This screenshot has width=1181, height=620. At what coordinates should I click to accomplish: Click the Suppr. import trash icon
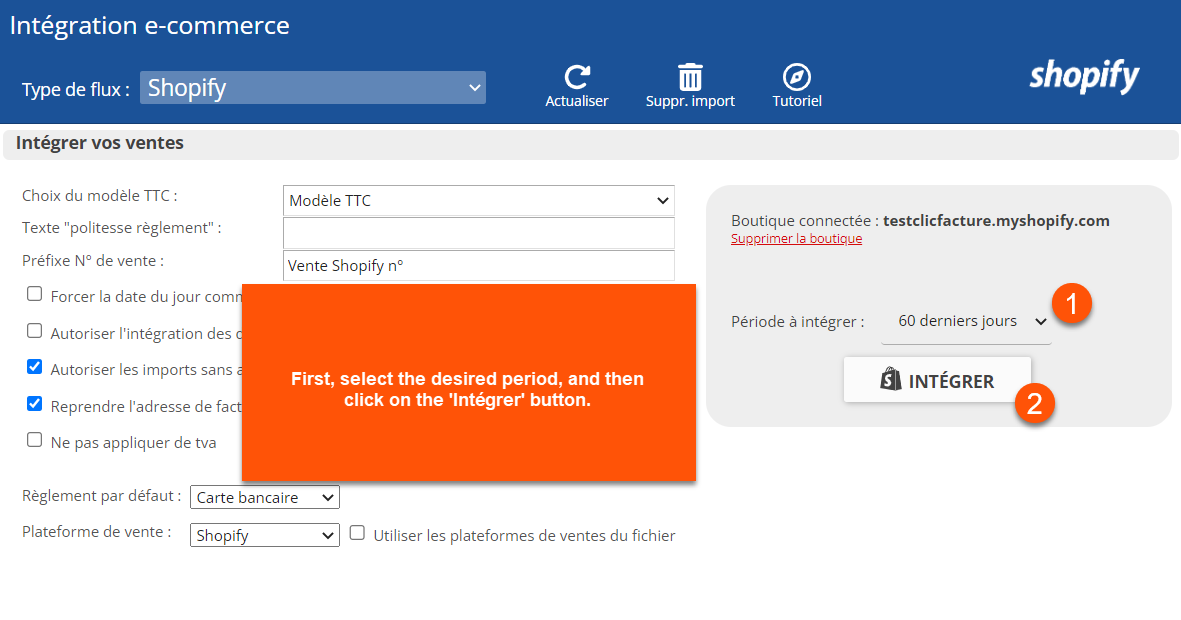(x=690, y=77)
